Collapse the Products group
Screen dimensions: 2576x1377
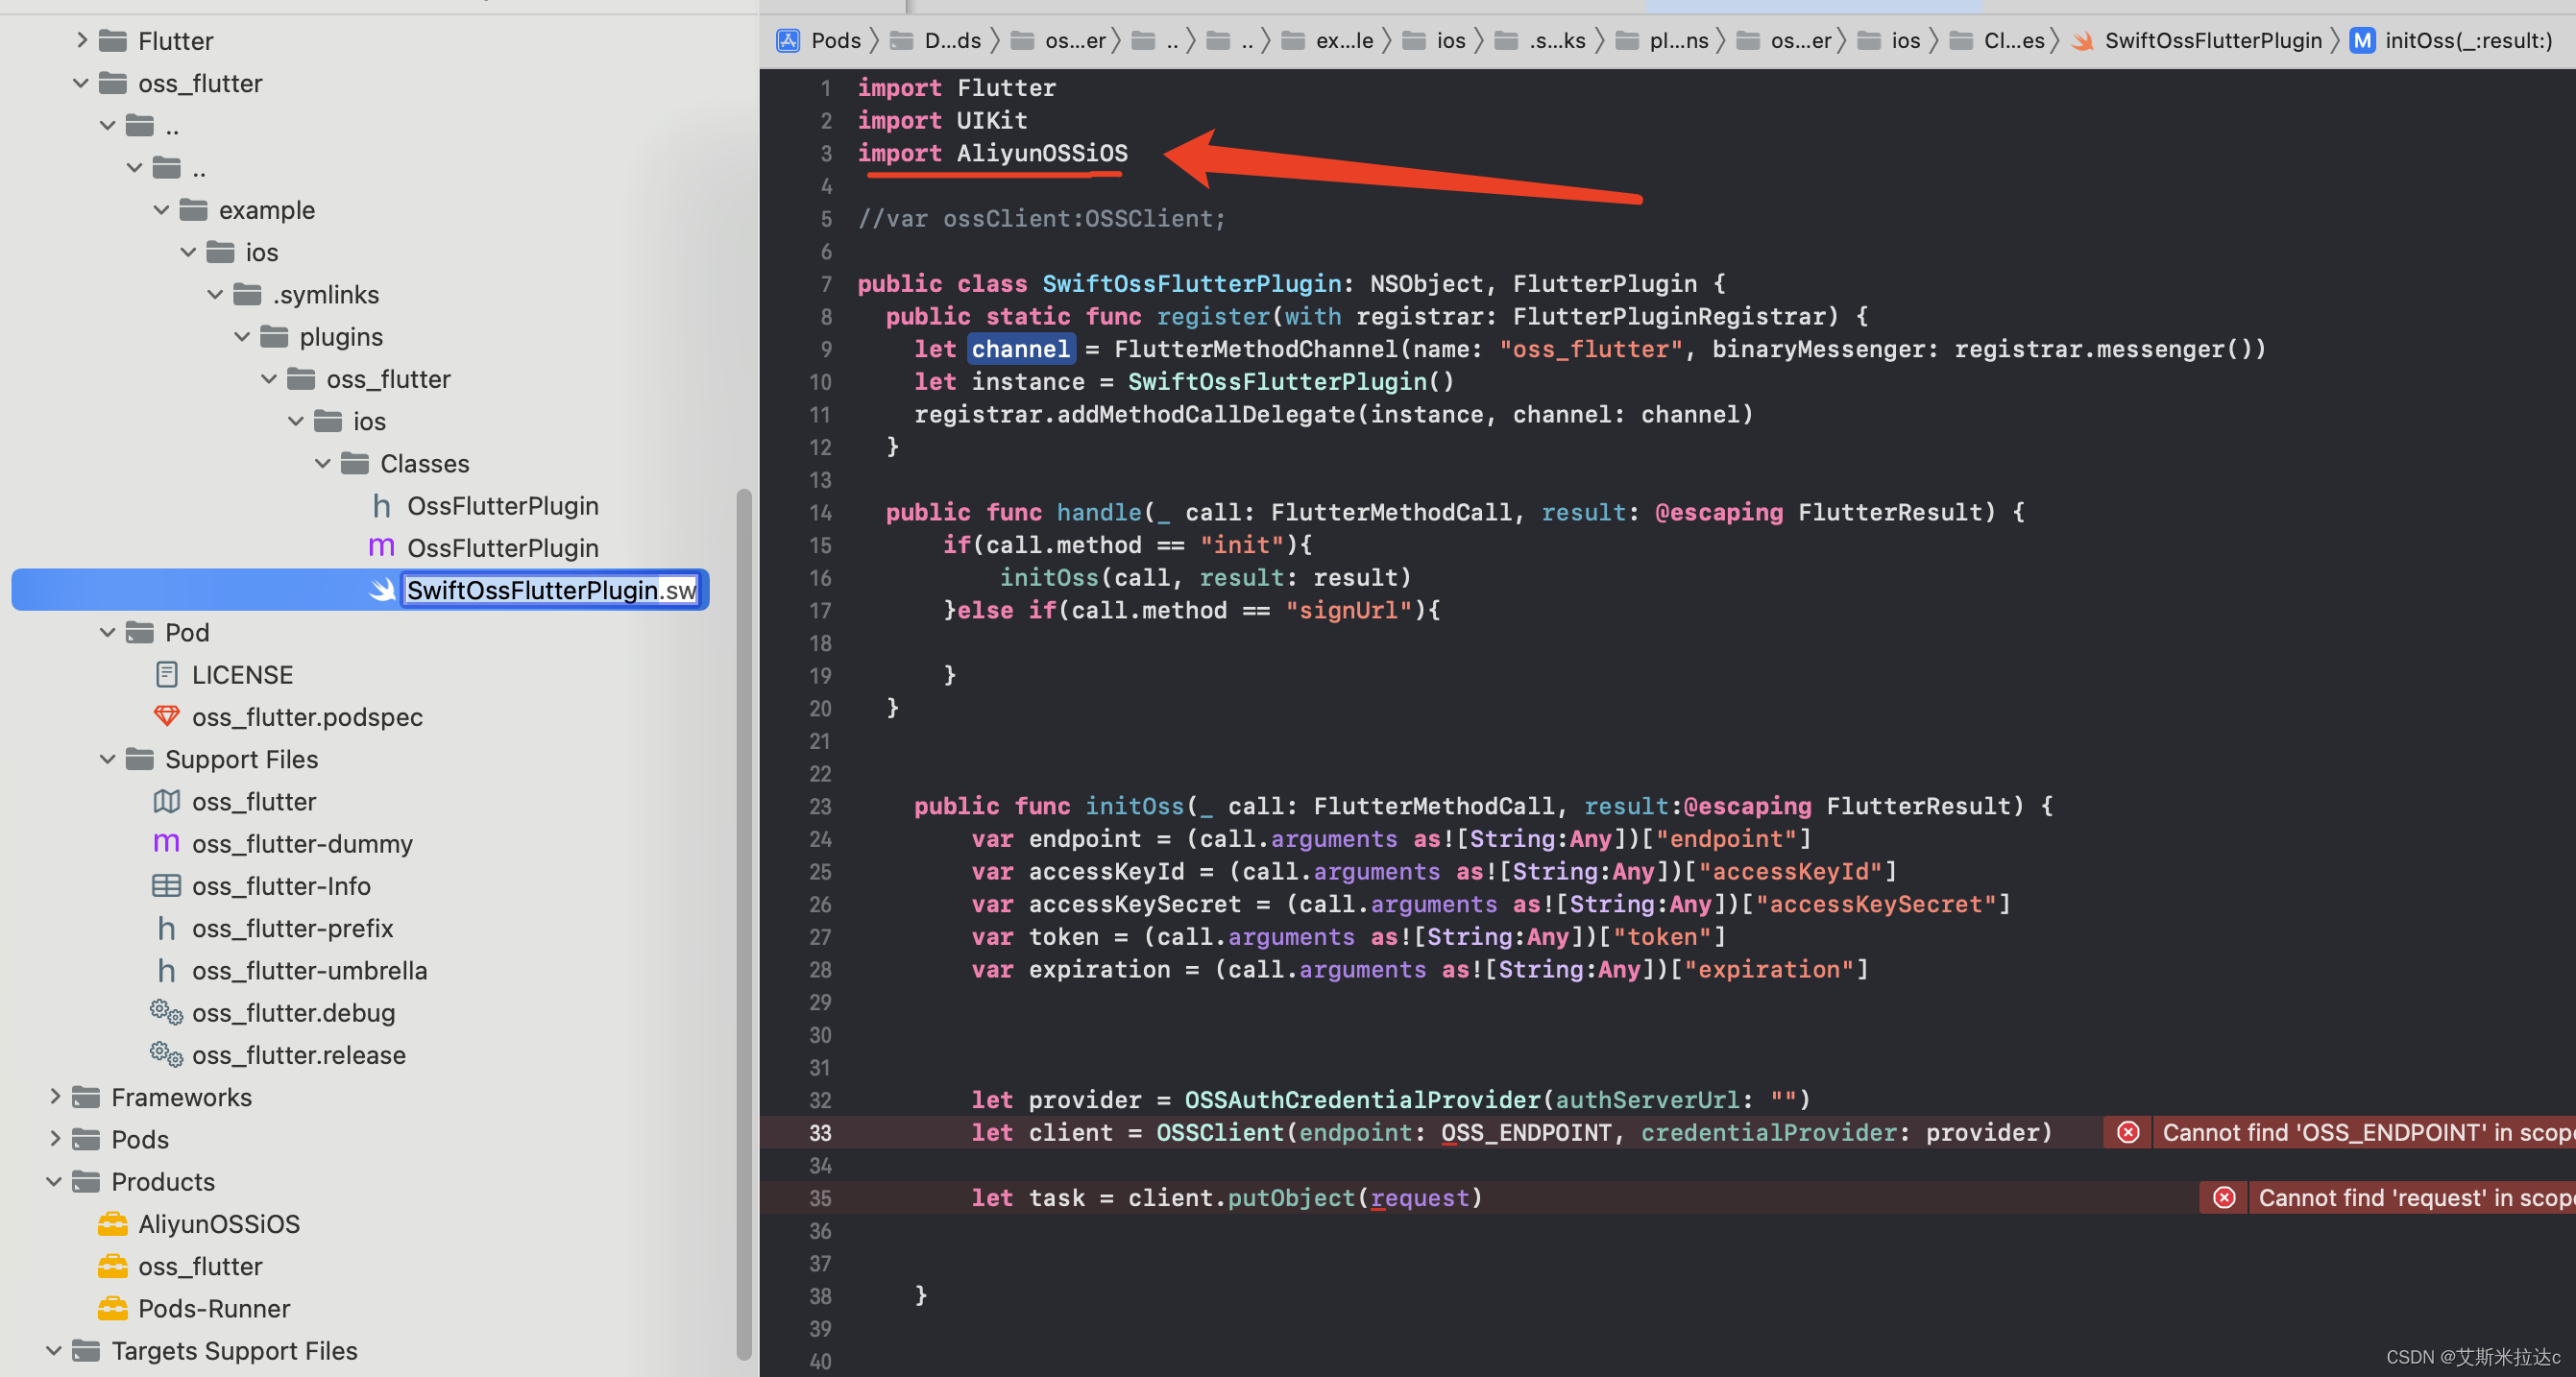pos(55,1181)
